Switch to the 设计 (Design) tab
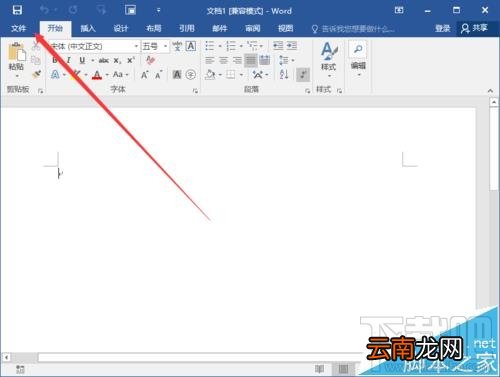This screenshot has width=500, height=377. click(121, 28)
